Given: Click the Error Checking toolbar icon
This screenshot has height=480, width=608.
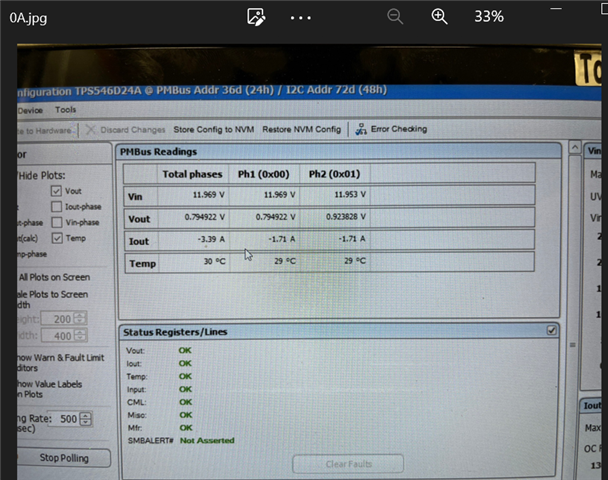Looking at the screenshot, I should 361,129.
